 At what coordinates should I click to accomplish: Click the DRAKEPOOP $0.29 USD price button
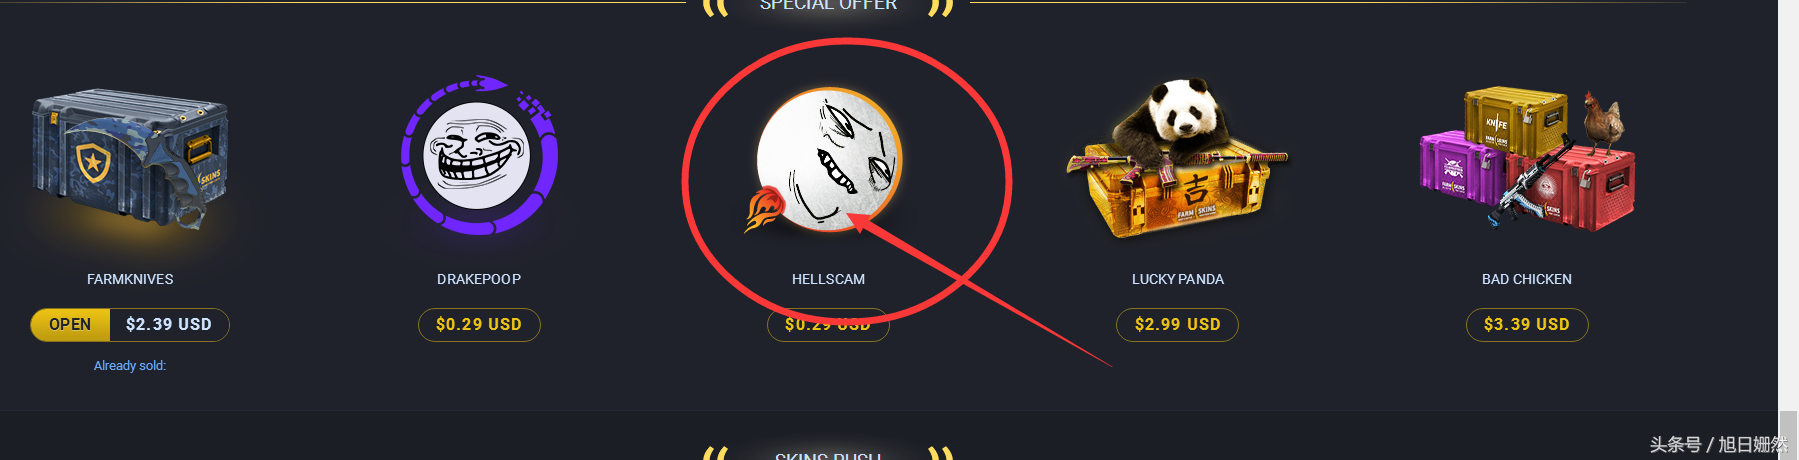(479, 325)
